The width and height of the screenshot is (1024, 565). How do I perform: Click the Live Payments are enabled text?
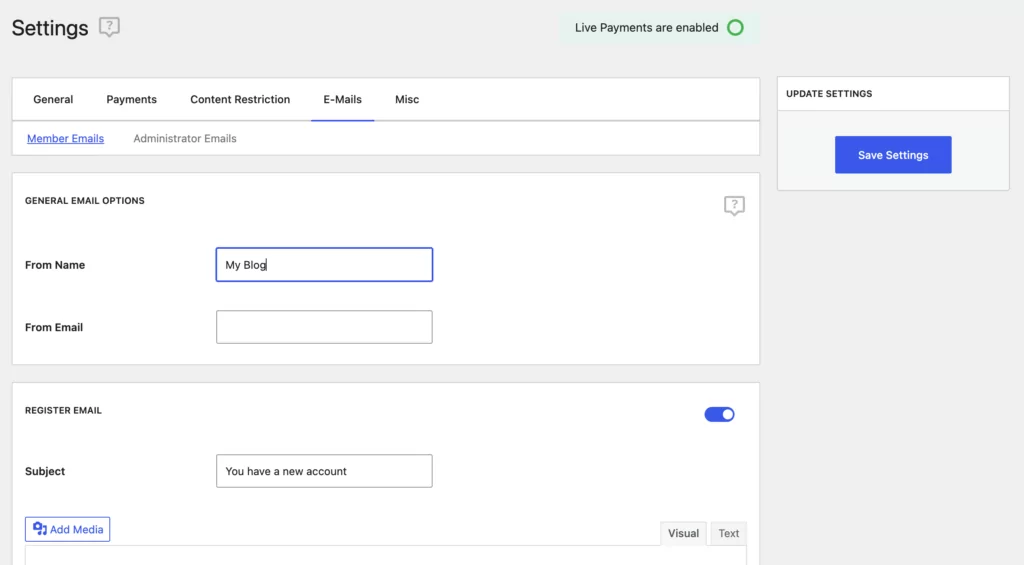point(647,27)
